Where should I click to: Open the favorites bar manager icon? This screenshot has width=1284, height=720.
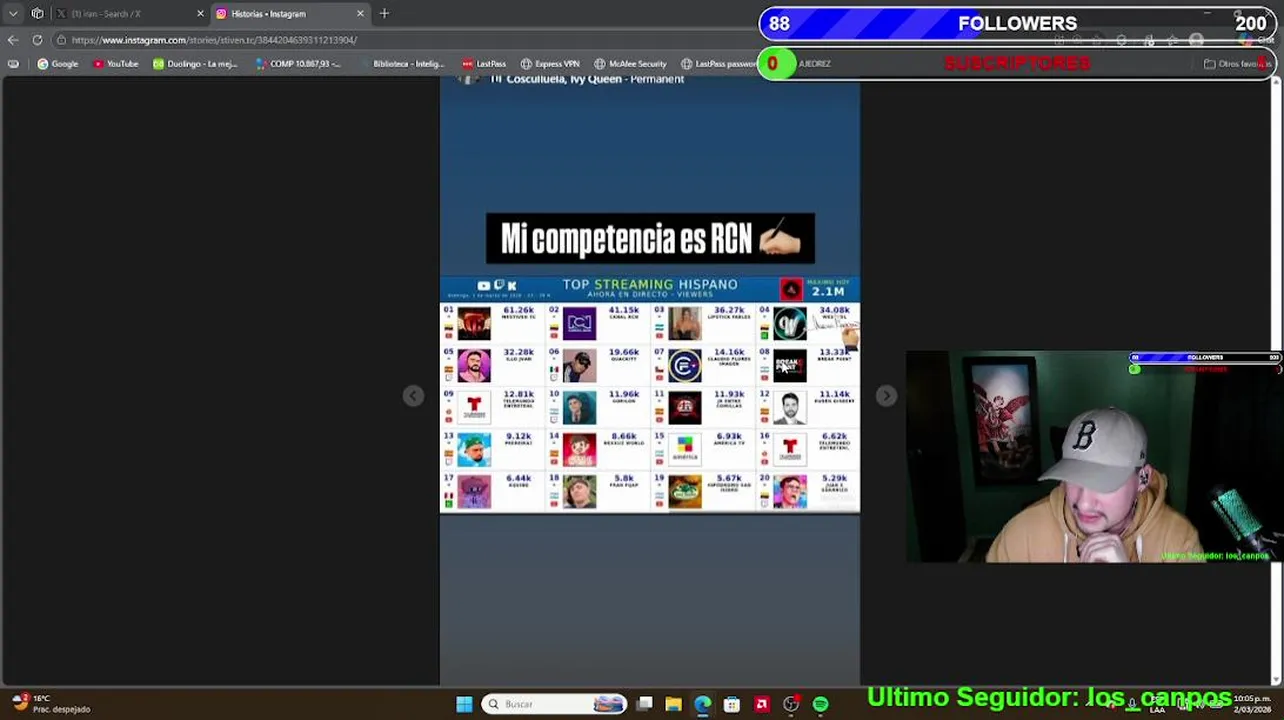click(x=13, y=64)
